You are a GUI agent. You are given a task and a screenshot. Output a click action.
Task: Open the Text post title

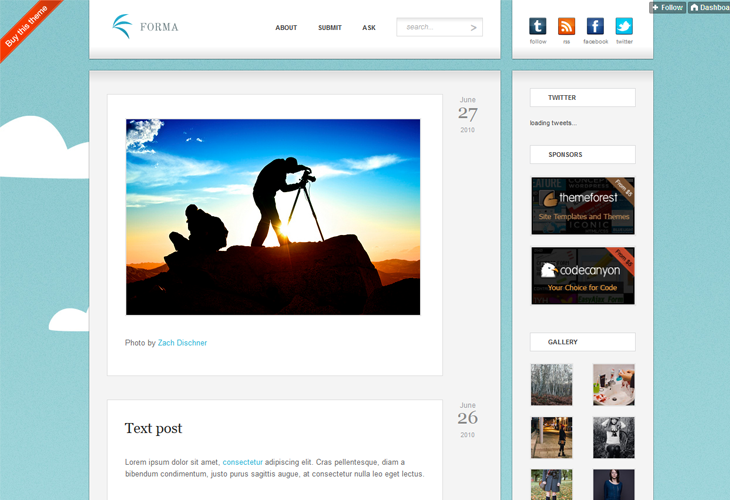click(x=153, y=428)
